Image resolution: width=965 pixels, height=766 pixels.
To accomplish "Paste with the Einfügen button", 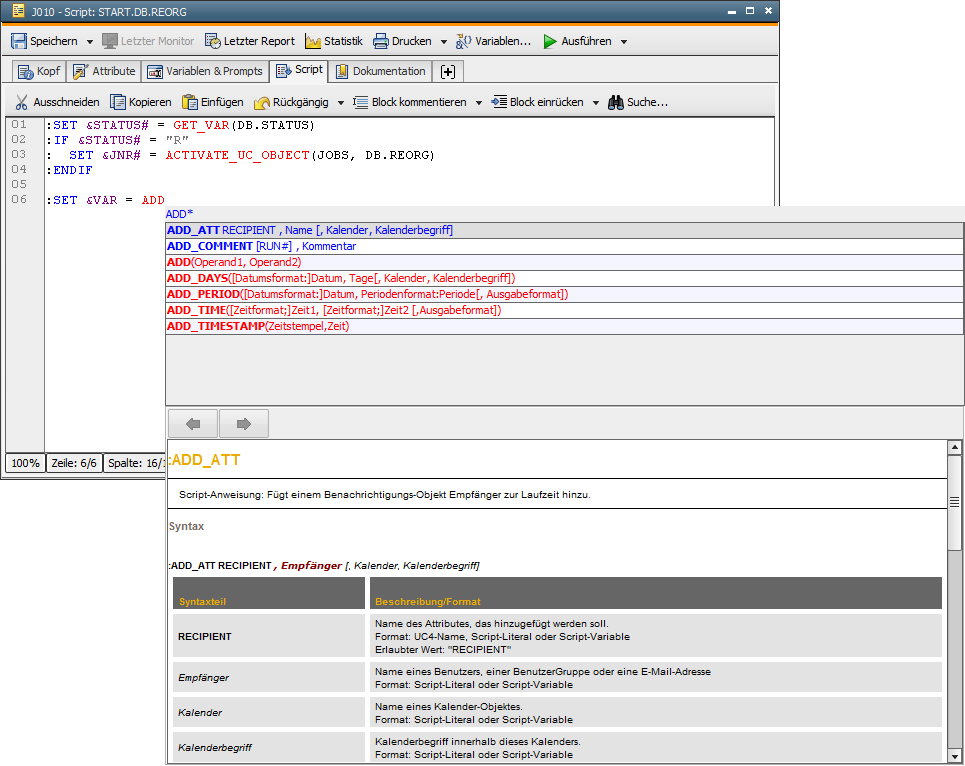I will (x=212, y=102).
